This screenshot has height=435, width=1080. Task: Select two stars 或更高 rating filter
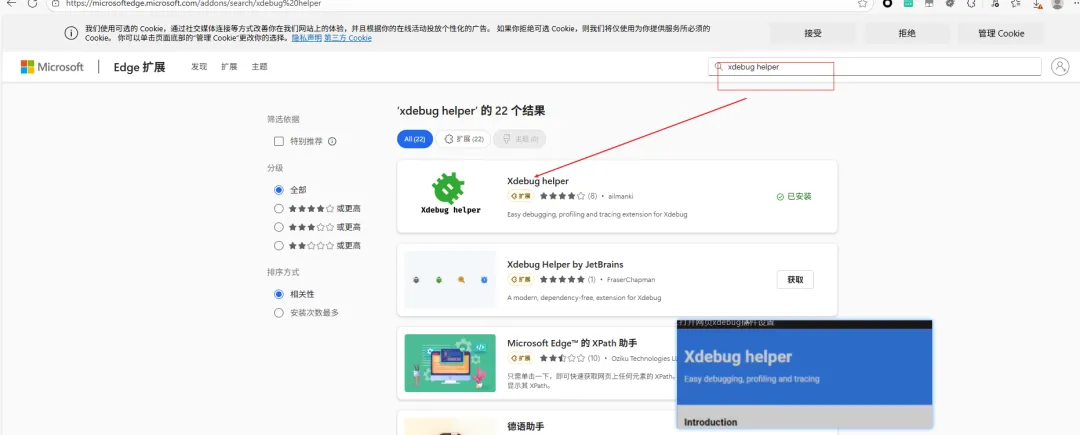(x=279, y=246)
